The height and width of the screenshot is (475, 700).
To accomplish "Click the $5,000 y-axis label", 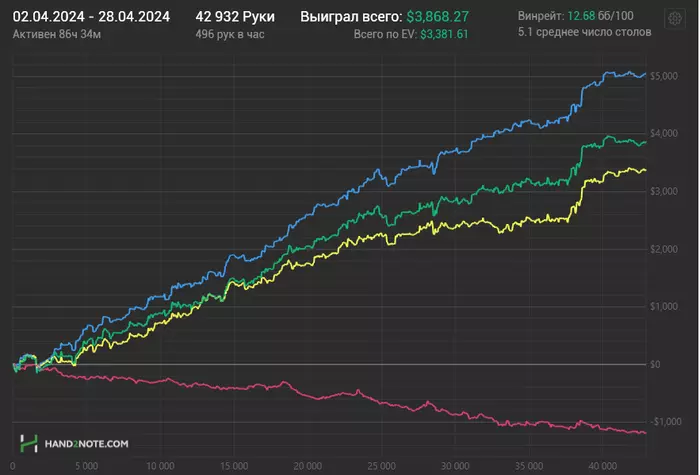I will [x=664, y=76].
